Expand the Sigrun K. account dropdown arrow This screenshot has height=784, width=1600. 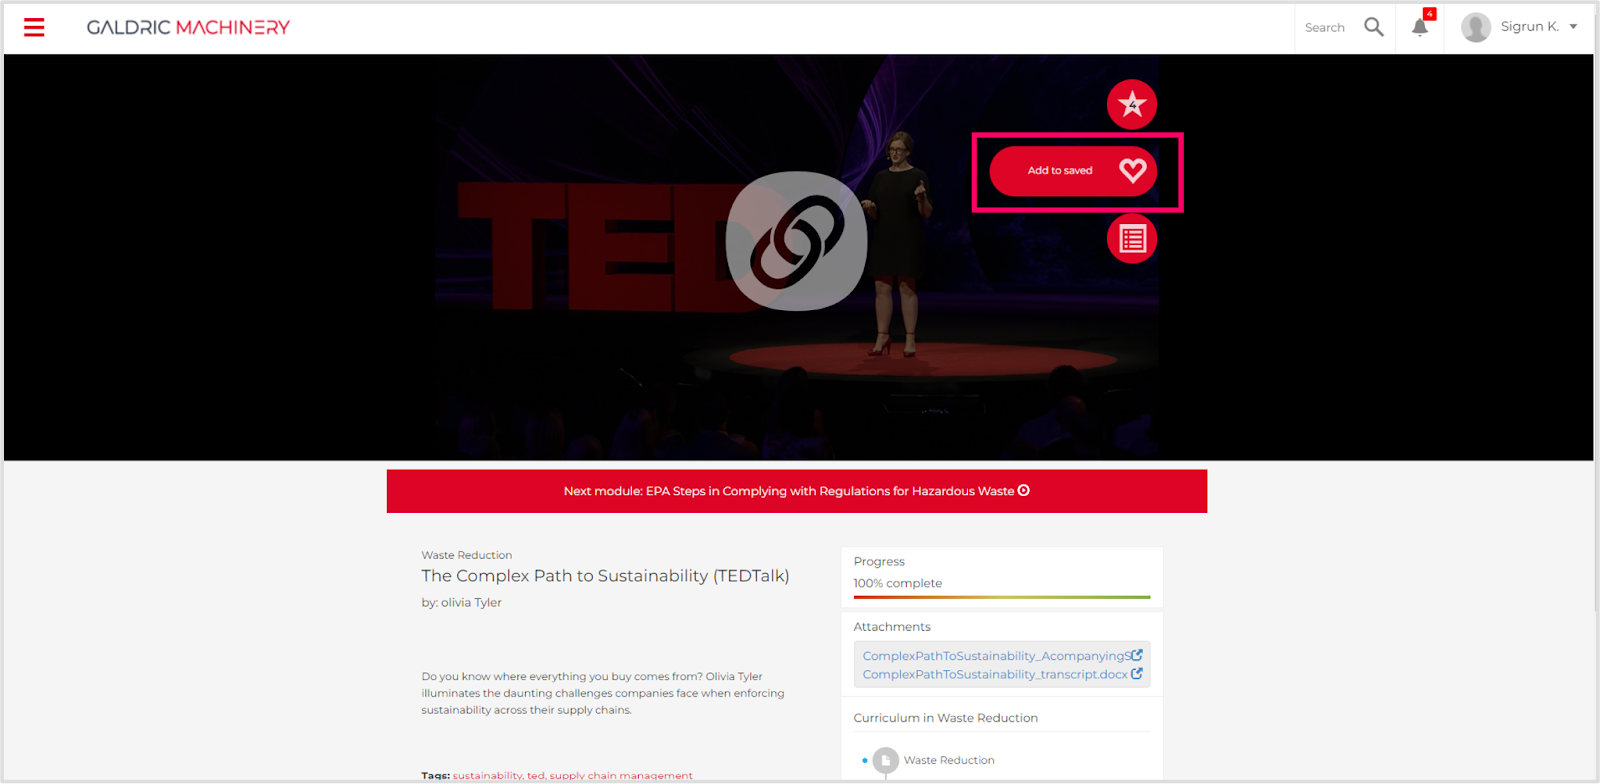(x=1573, y=27)
